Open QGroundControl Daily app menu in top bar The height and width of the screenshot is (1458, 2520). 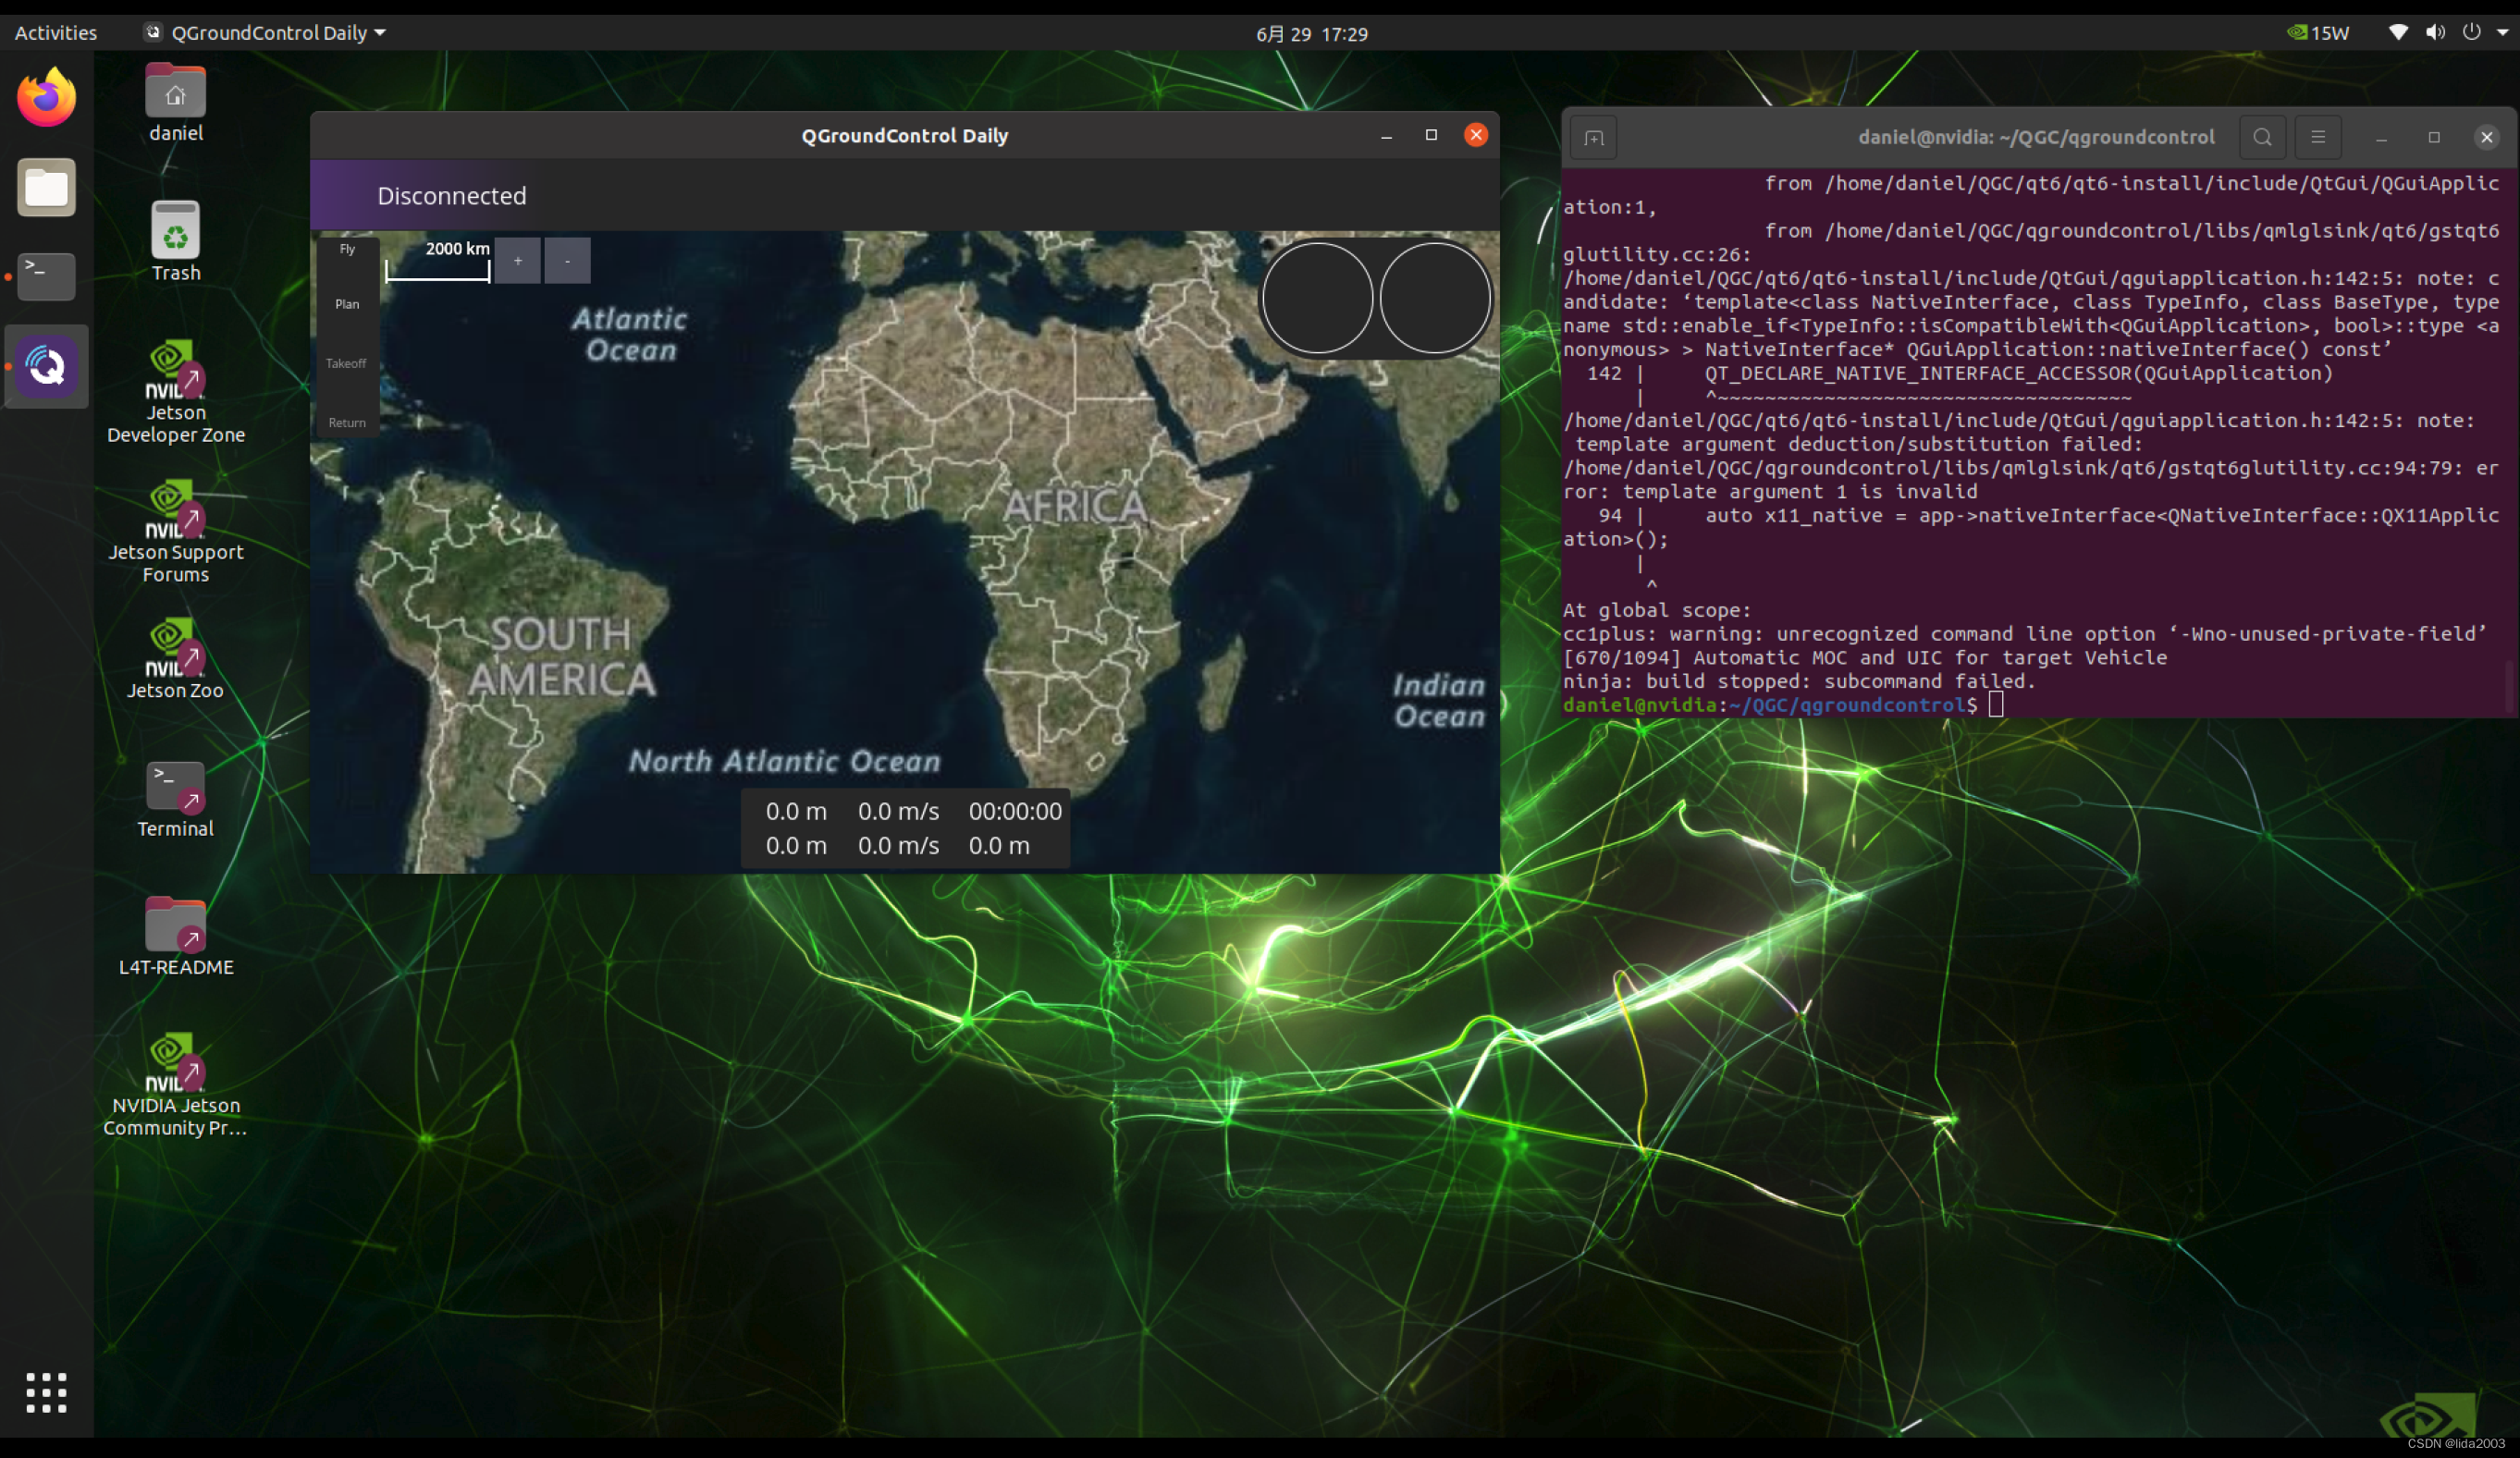coord(266,33)
